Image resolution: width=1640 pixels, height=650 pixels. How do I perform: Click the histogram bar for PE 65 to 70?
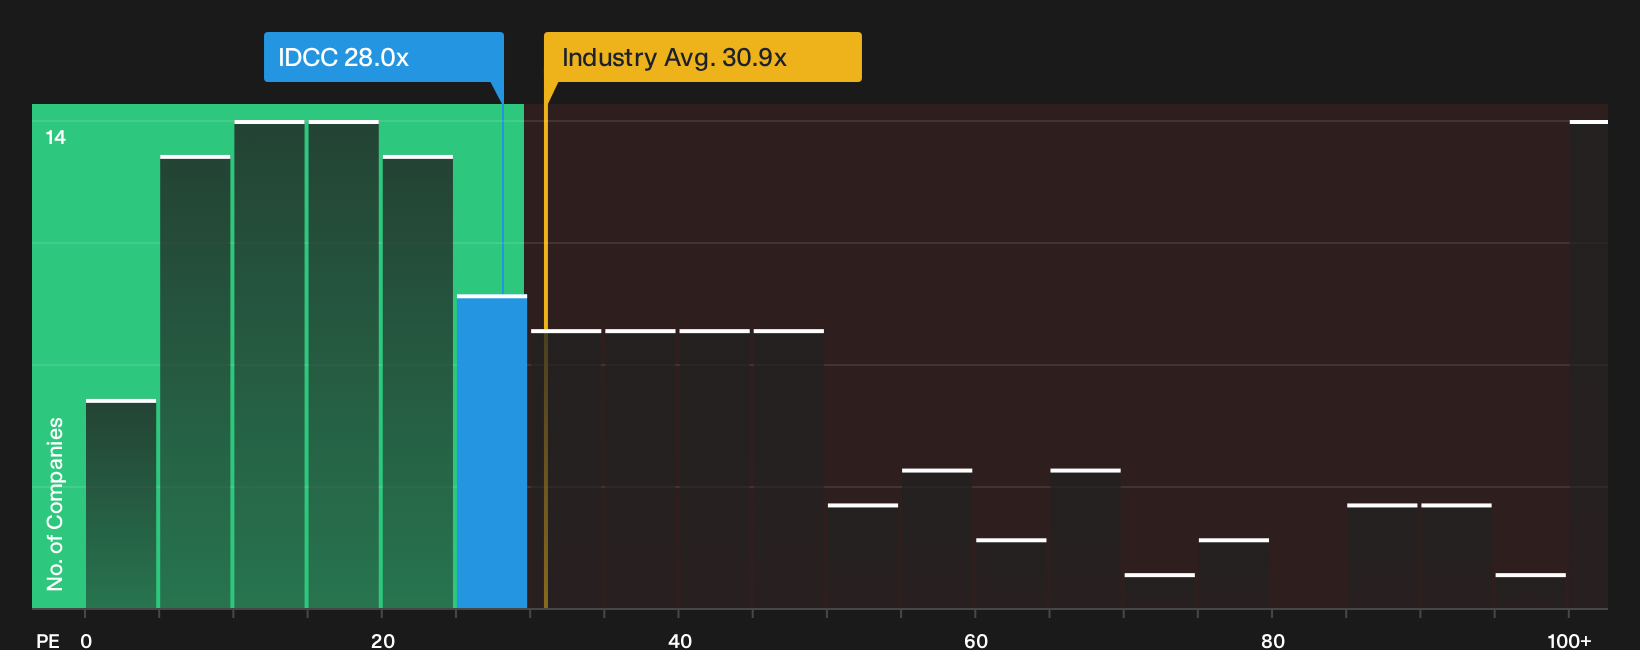[1085, 538]
